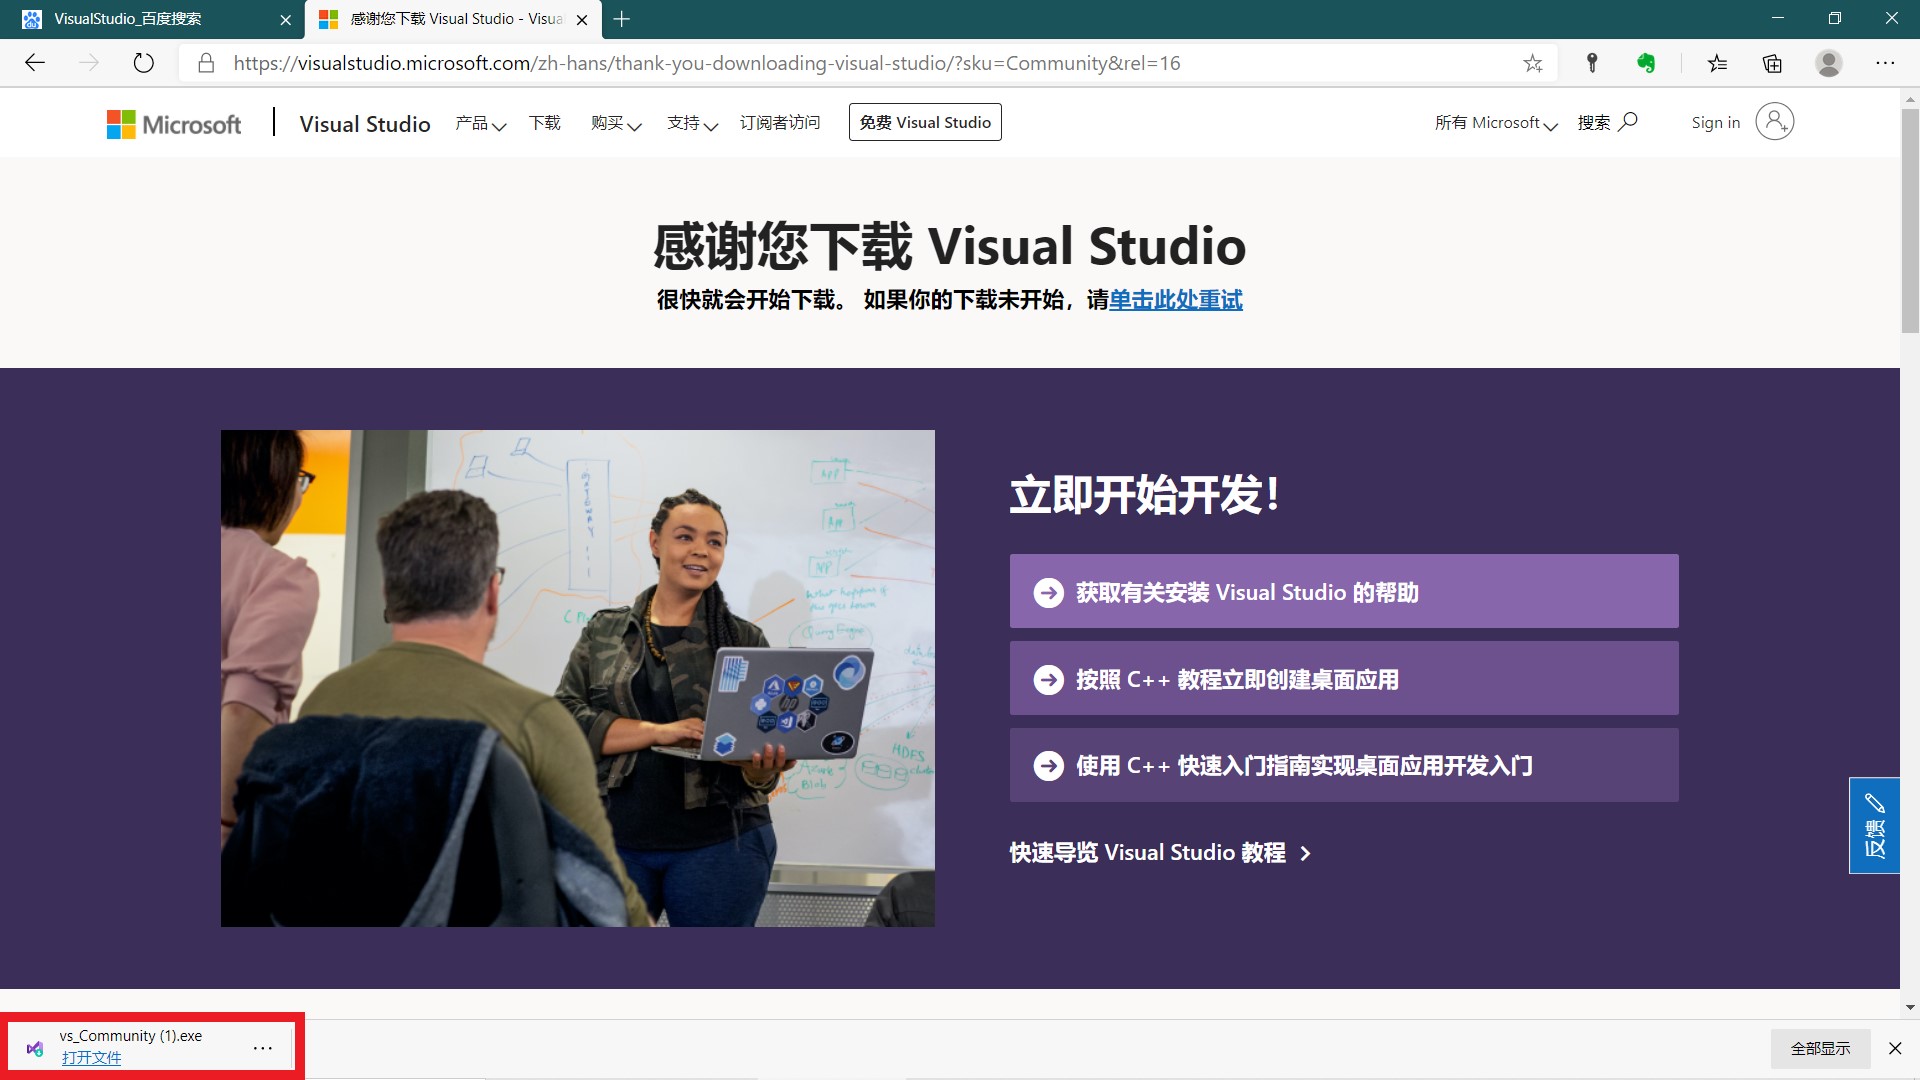The image size is (1920, 1080).
Task: Click the vs_Community (1).exe file icon
Action: click(35, 1048)
